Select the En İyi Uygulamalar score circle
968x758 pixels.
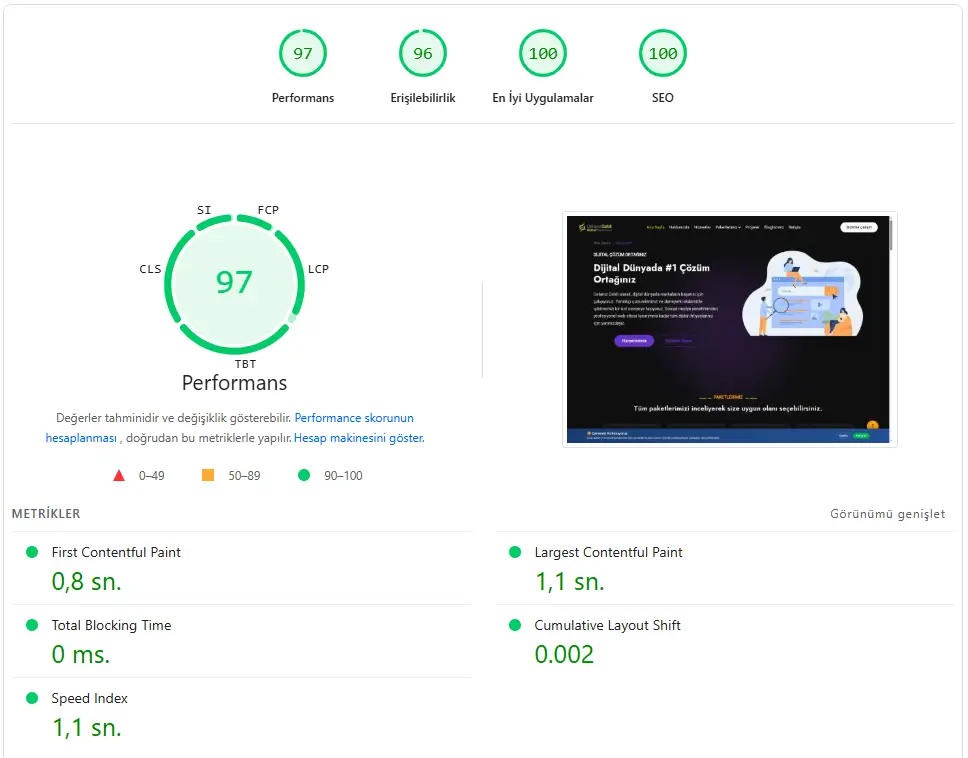click(x=542, y=53)
